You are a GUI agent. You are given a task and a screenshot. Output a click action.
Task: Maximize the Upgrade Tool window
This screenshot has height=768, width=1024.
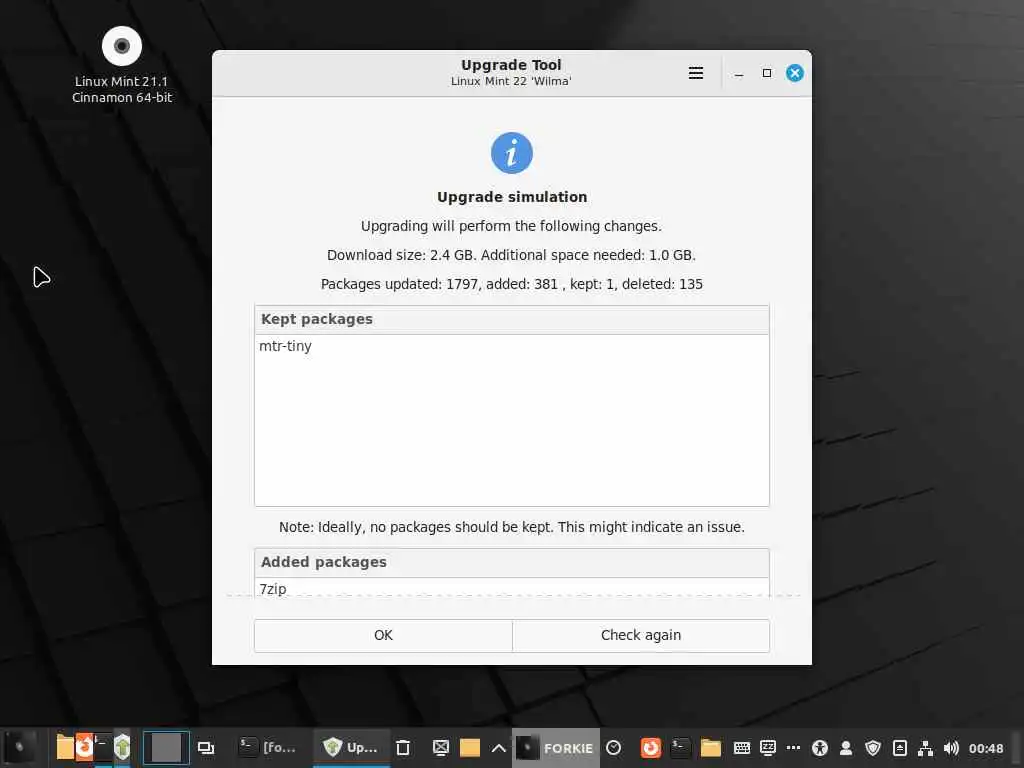[767, 73]
